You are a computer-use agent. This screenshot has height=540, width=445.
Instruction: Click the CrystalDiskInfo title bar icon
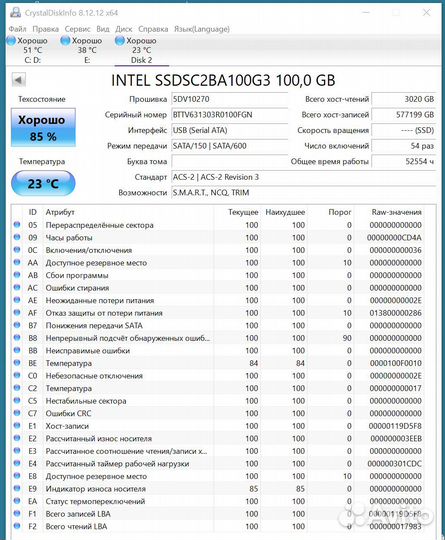15,13
